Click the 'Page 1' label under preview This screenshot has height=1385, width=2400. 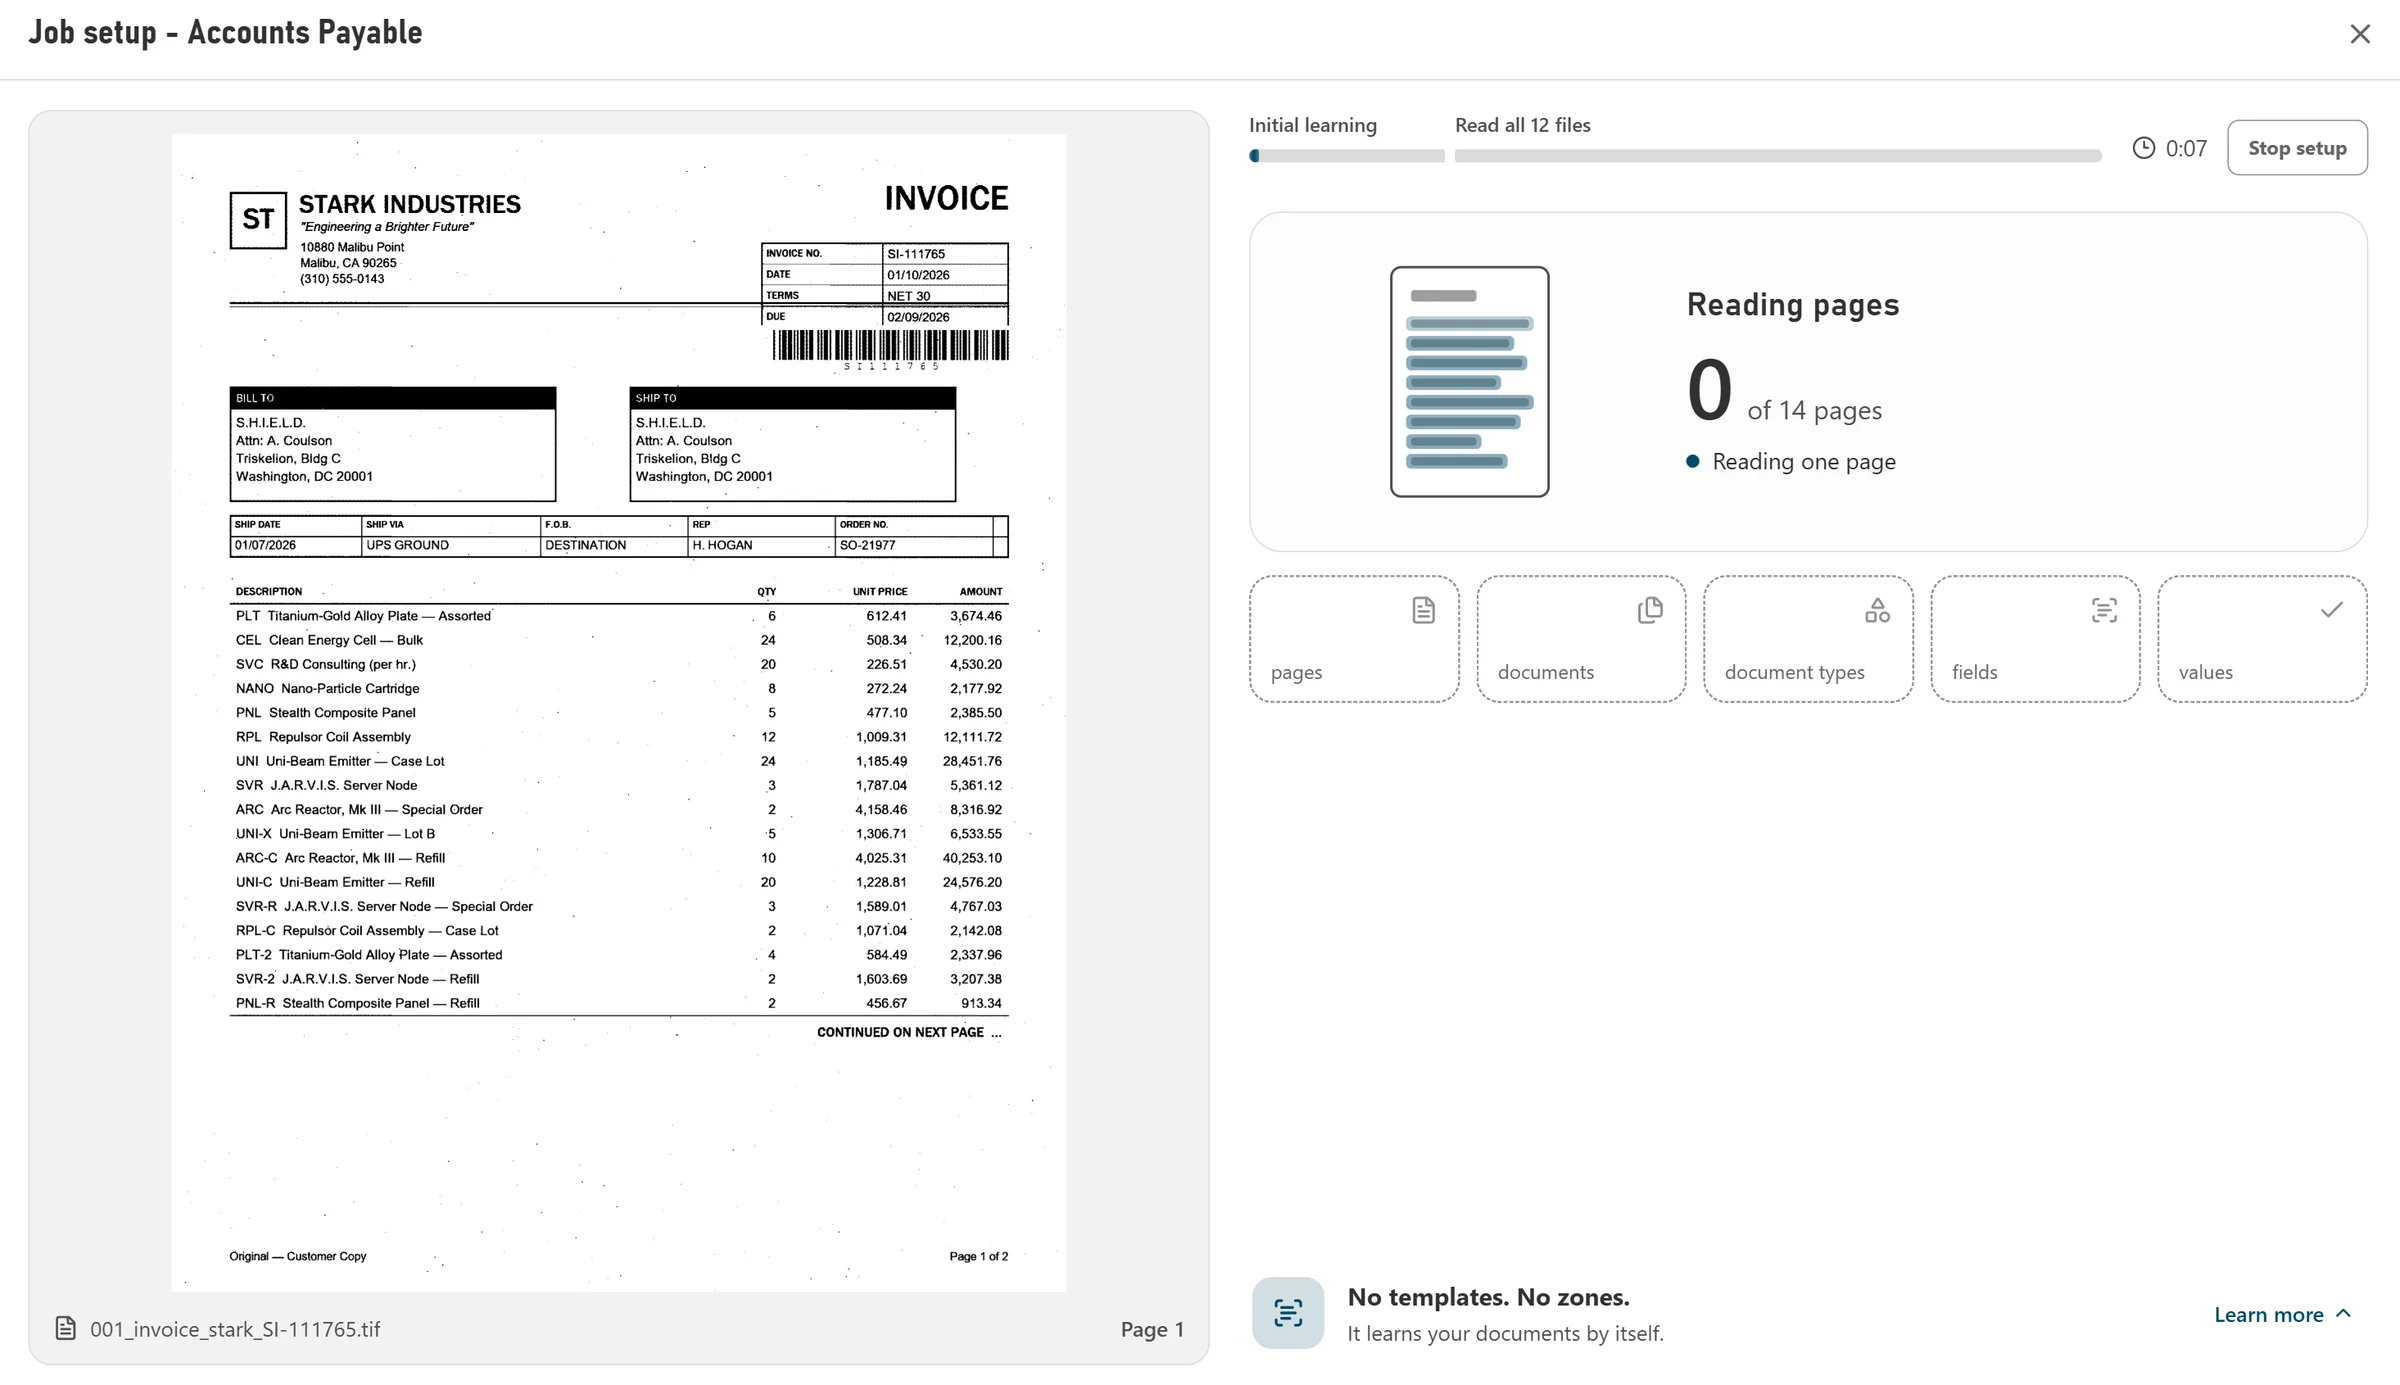1152,1329
